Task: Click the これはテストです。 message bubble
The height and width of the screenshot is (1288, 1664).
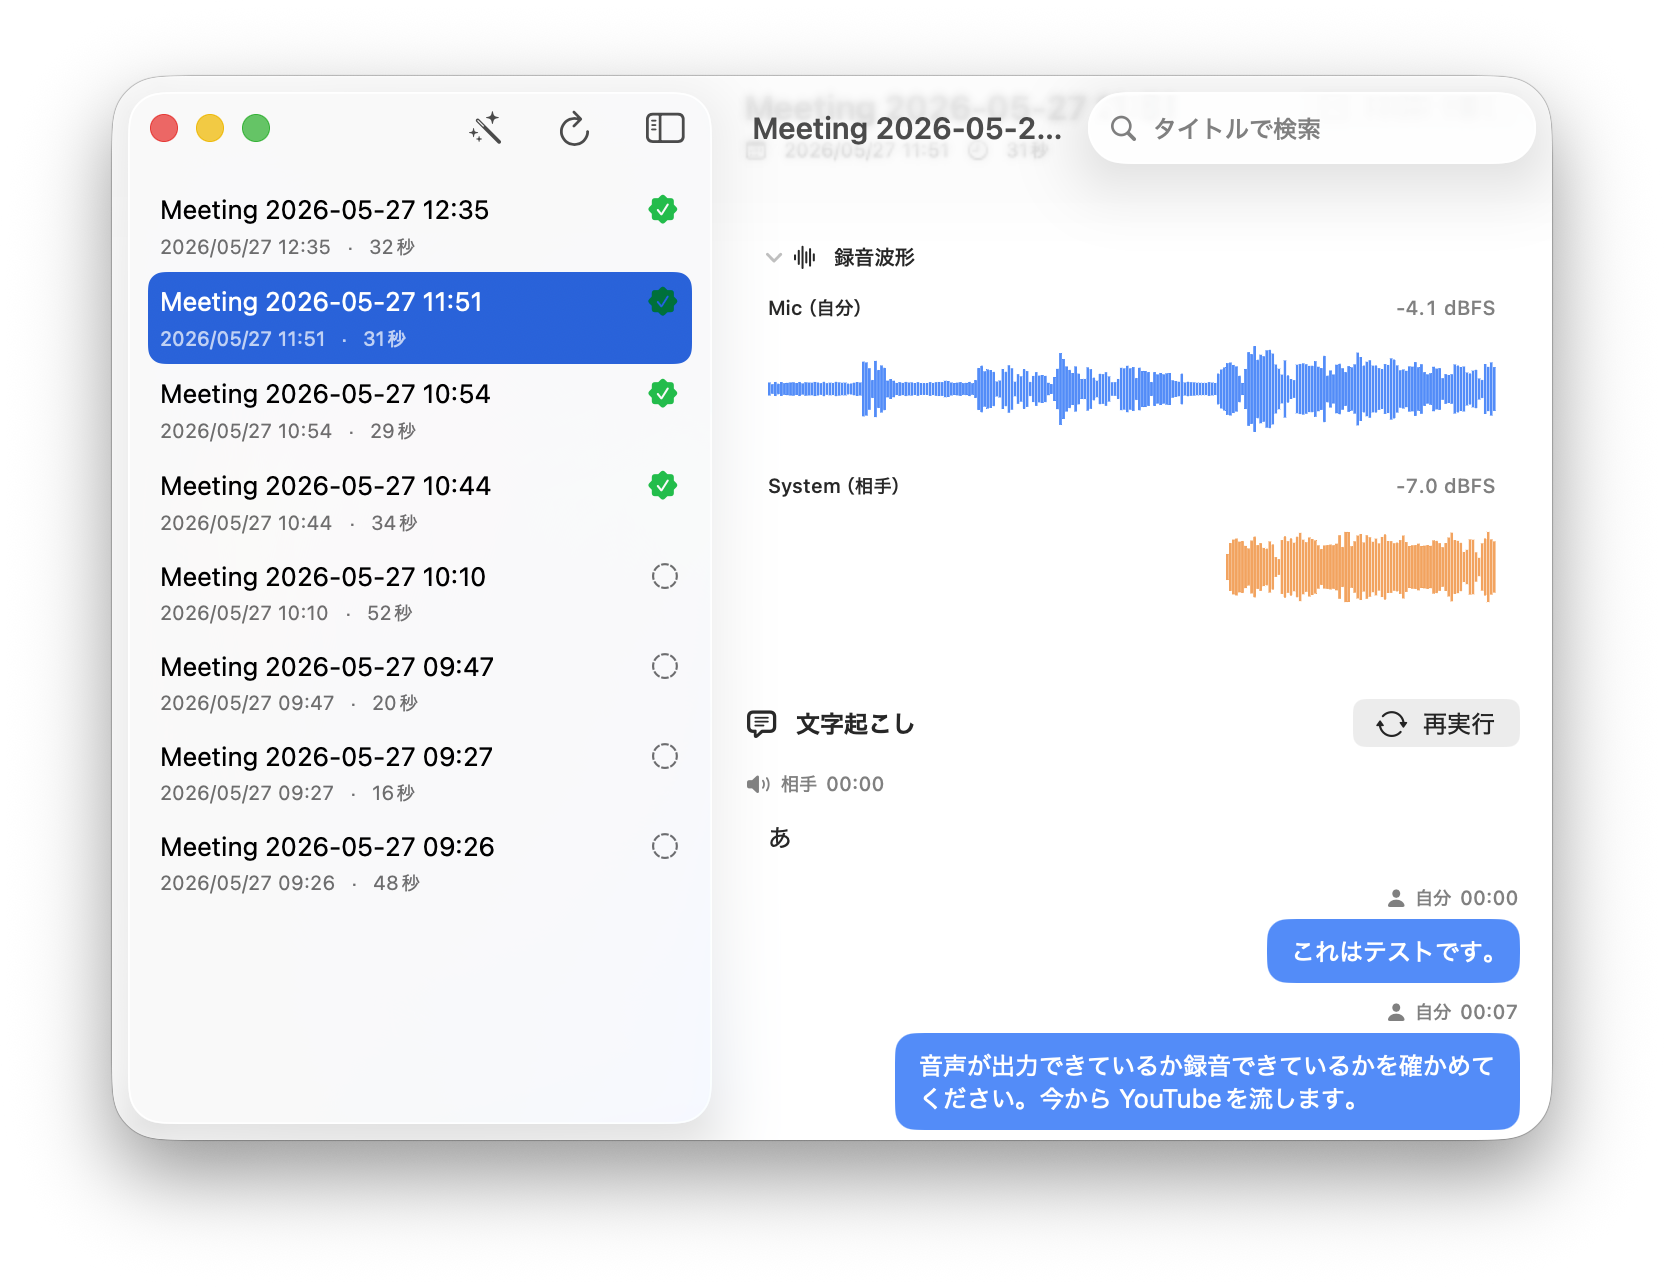Action: [1393, 951]
